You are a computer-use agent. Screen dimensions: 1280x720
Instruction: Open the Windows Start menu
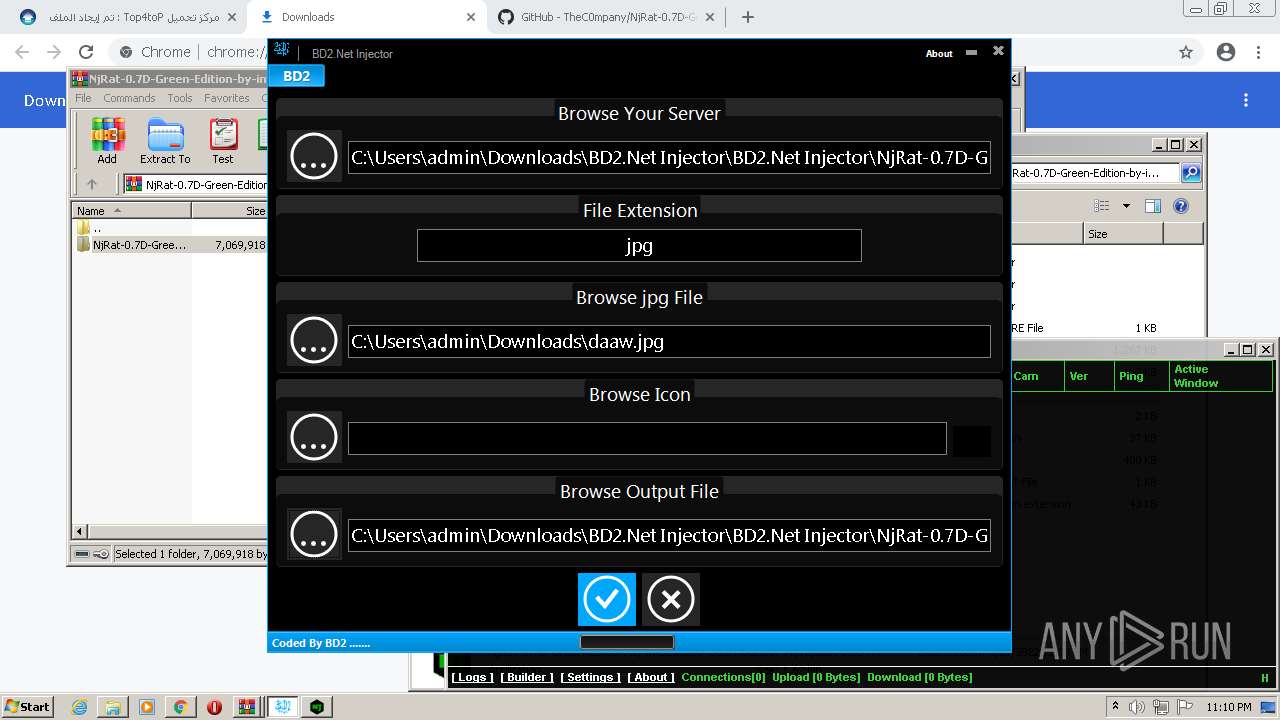[28, 706]
